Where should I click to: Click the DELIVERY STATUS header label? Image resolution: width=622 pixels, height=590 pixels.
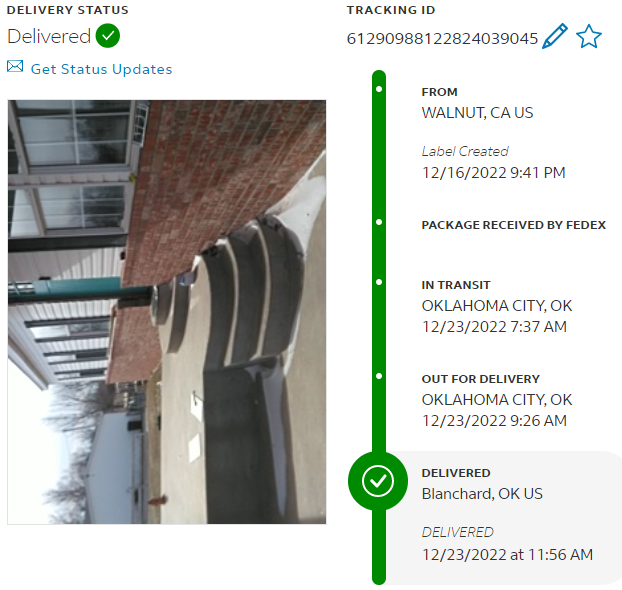coord(67,10)
